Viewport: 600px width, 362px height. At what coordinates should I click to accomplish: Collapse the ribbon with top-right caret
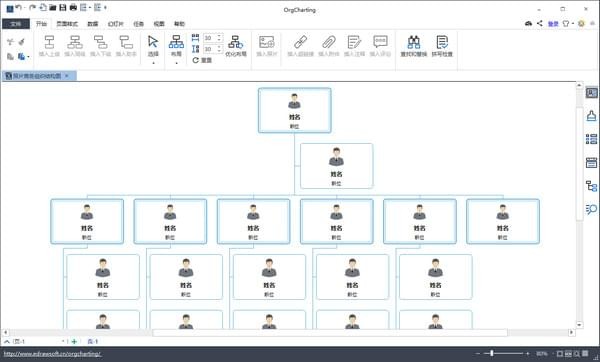592,24
